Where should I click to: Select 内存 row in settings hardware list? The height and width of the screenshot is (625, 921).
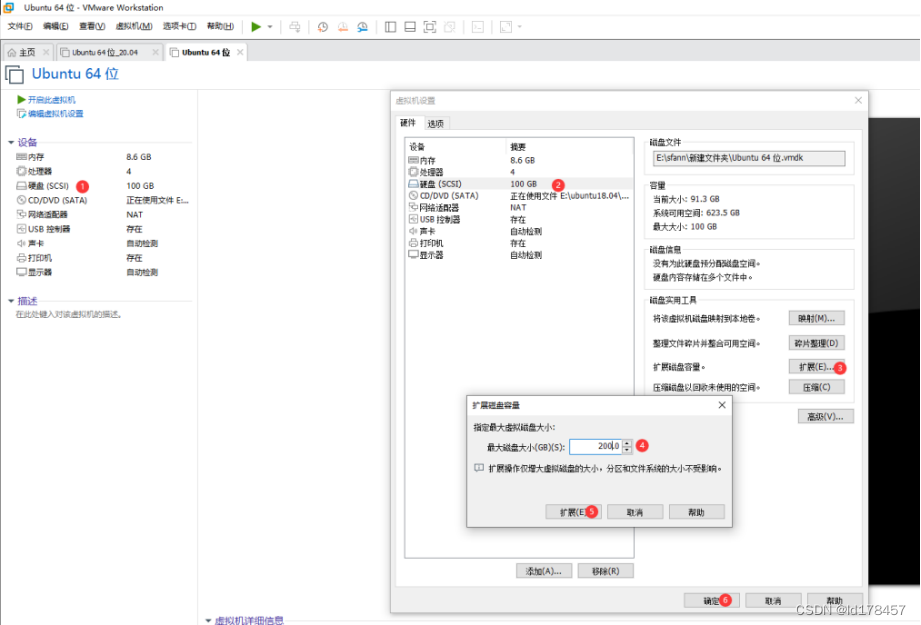pyautogui.click(x=519, y=160)
